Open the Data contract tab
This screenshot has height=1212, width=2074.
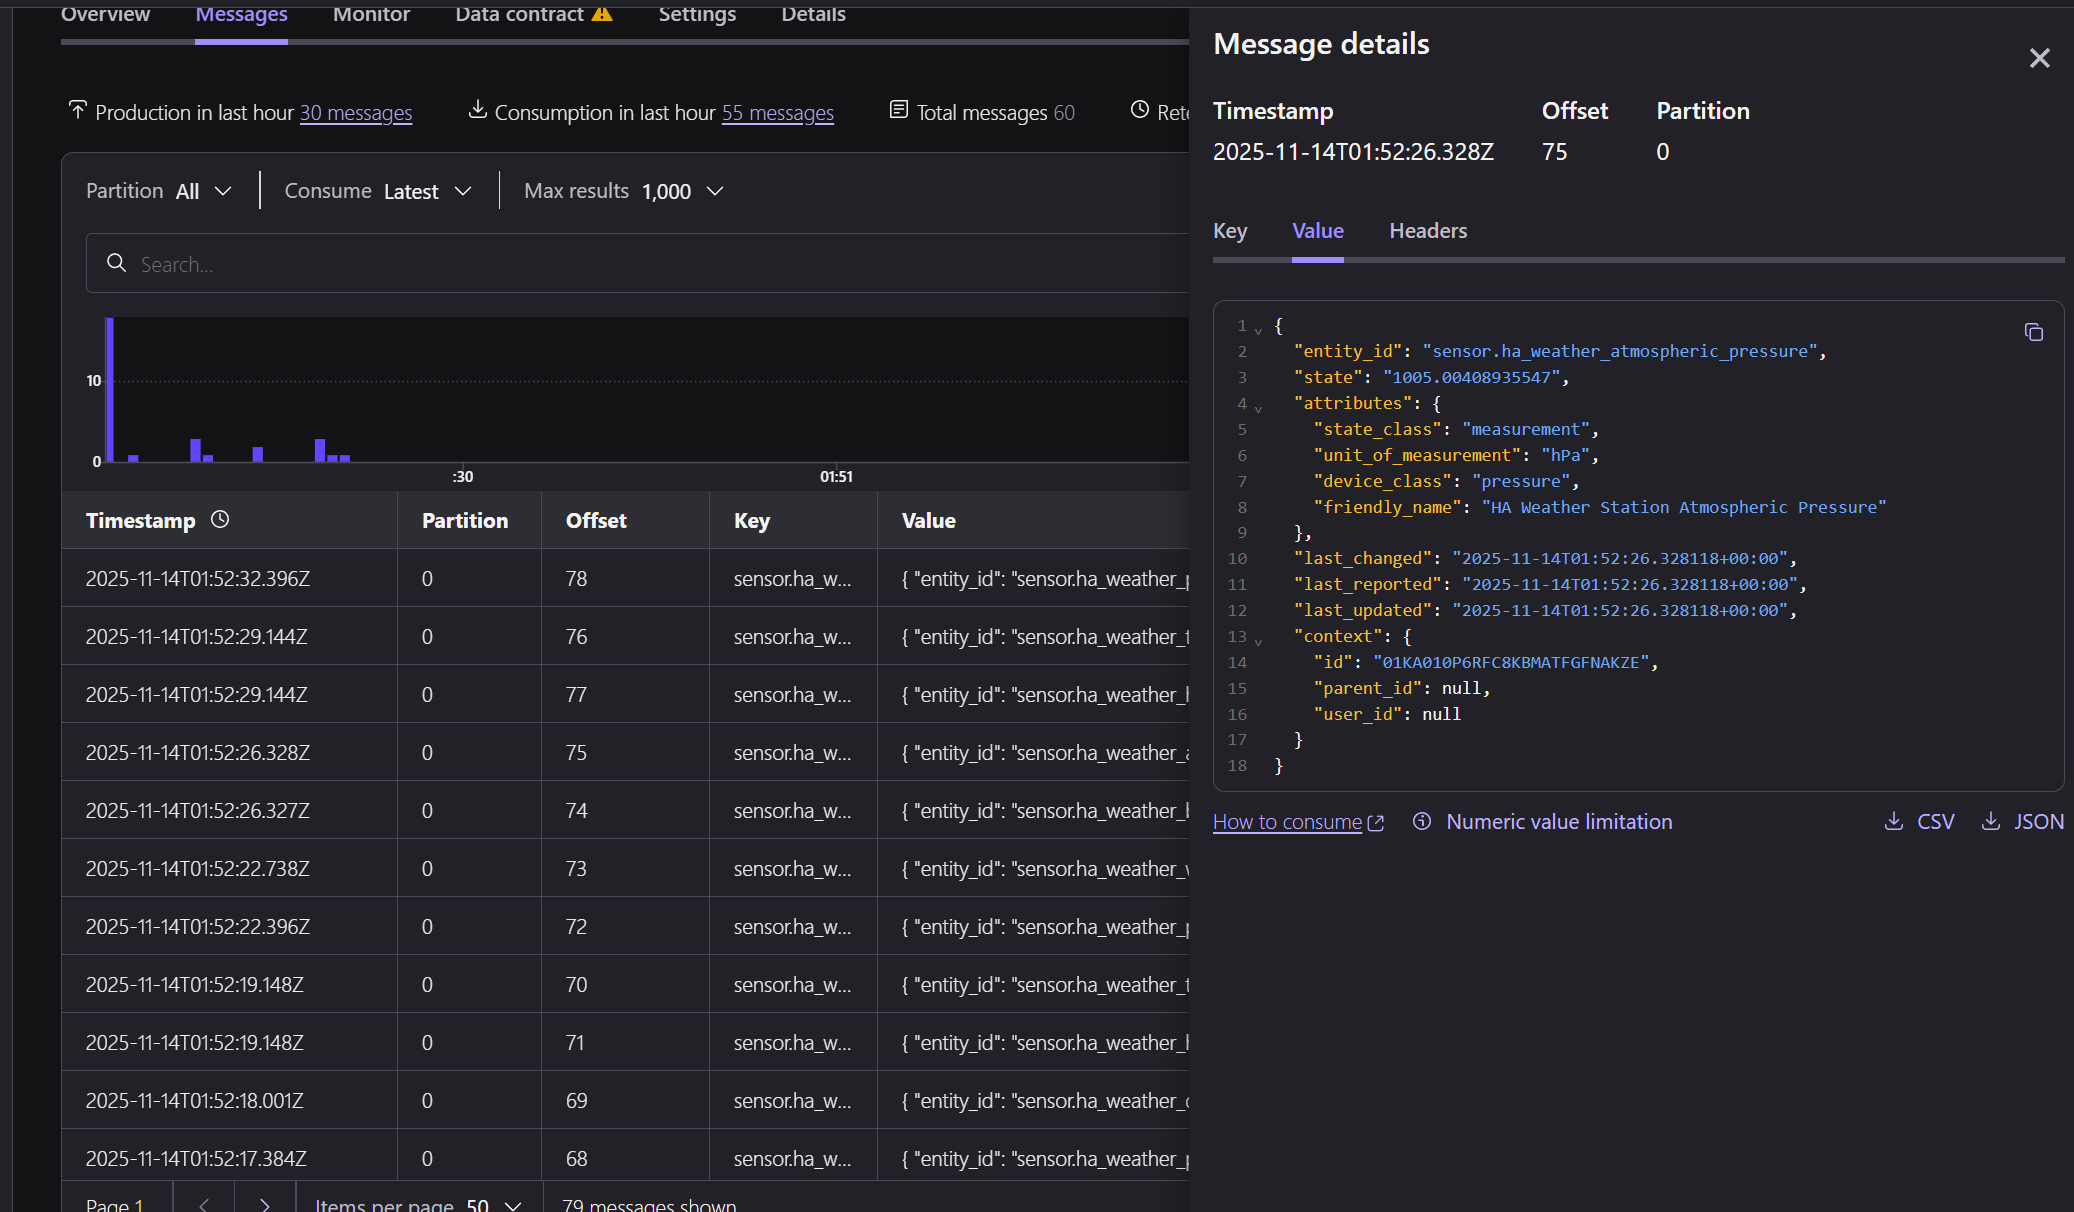point(533,14)
